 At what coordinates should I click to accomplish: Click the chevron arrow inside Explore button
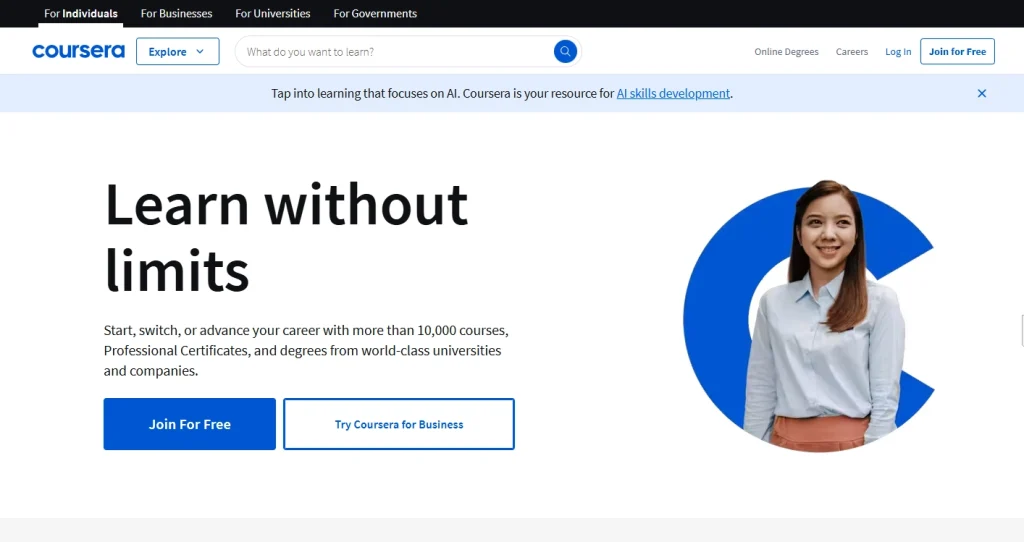[200, 52]
